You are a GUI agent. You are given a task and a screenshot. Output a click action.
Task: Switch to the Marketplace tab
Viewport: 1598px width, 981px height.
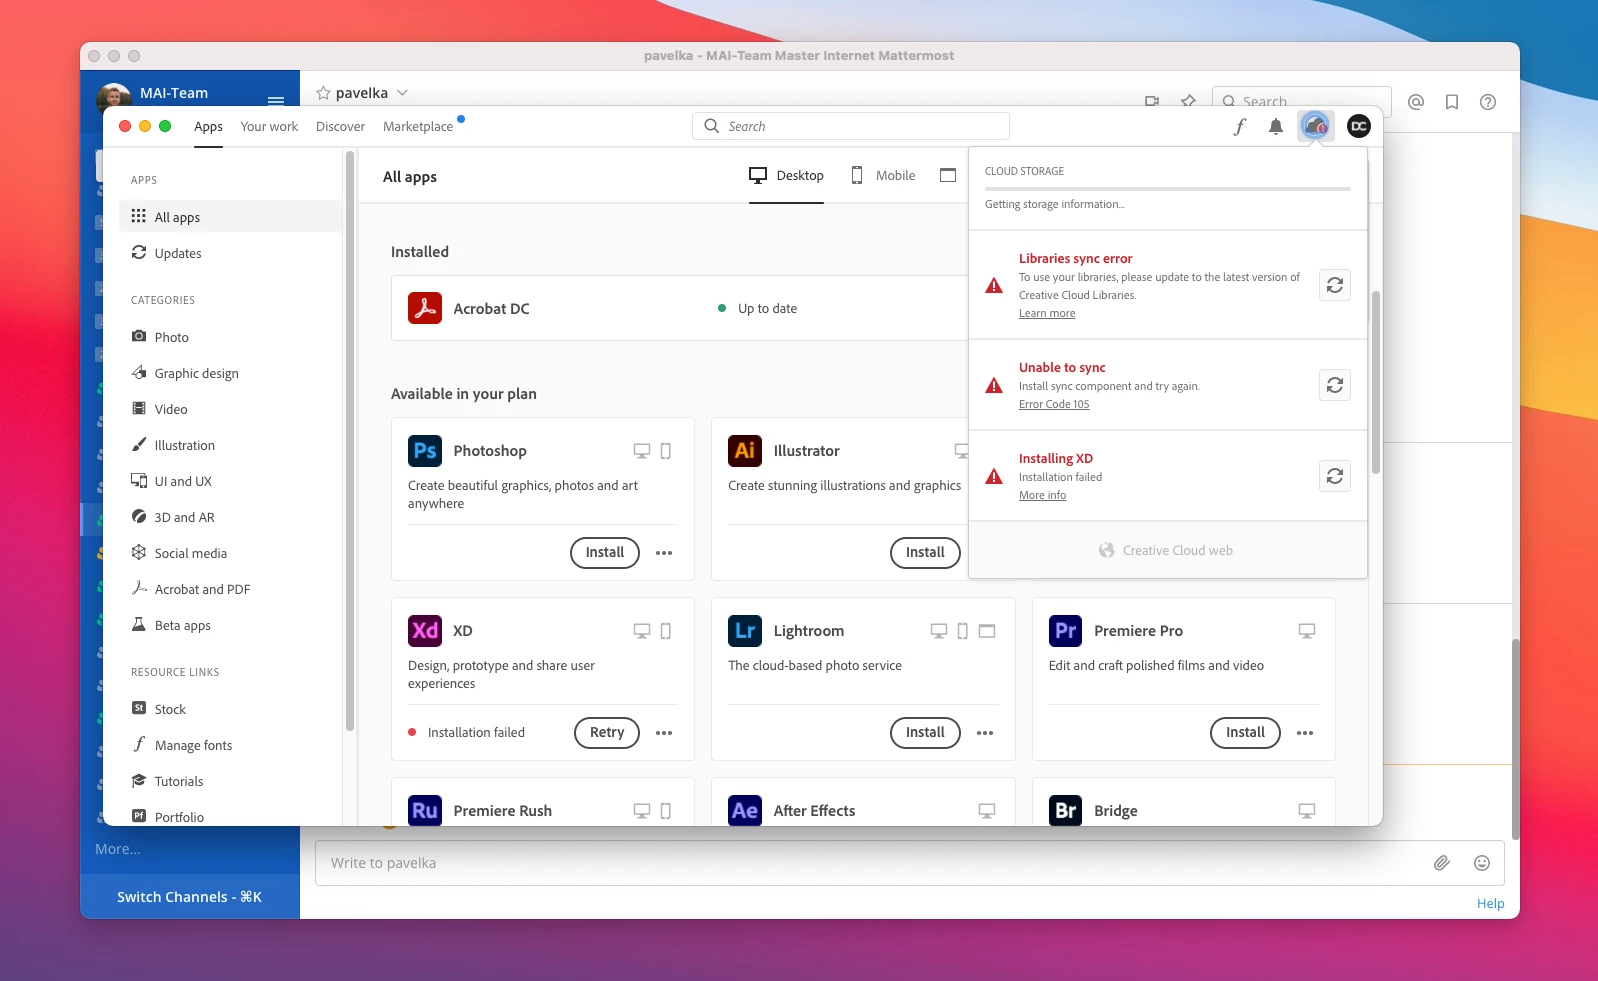click(418, 126)
